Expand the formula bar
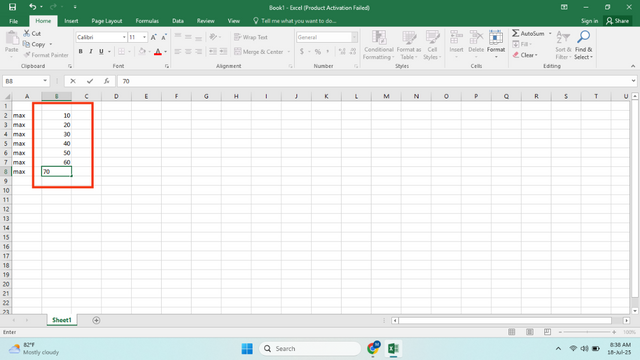Image resolution: width=640 pixels, height=360 pixels. coord(633,81)
